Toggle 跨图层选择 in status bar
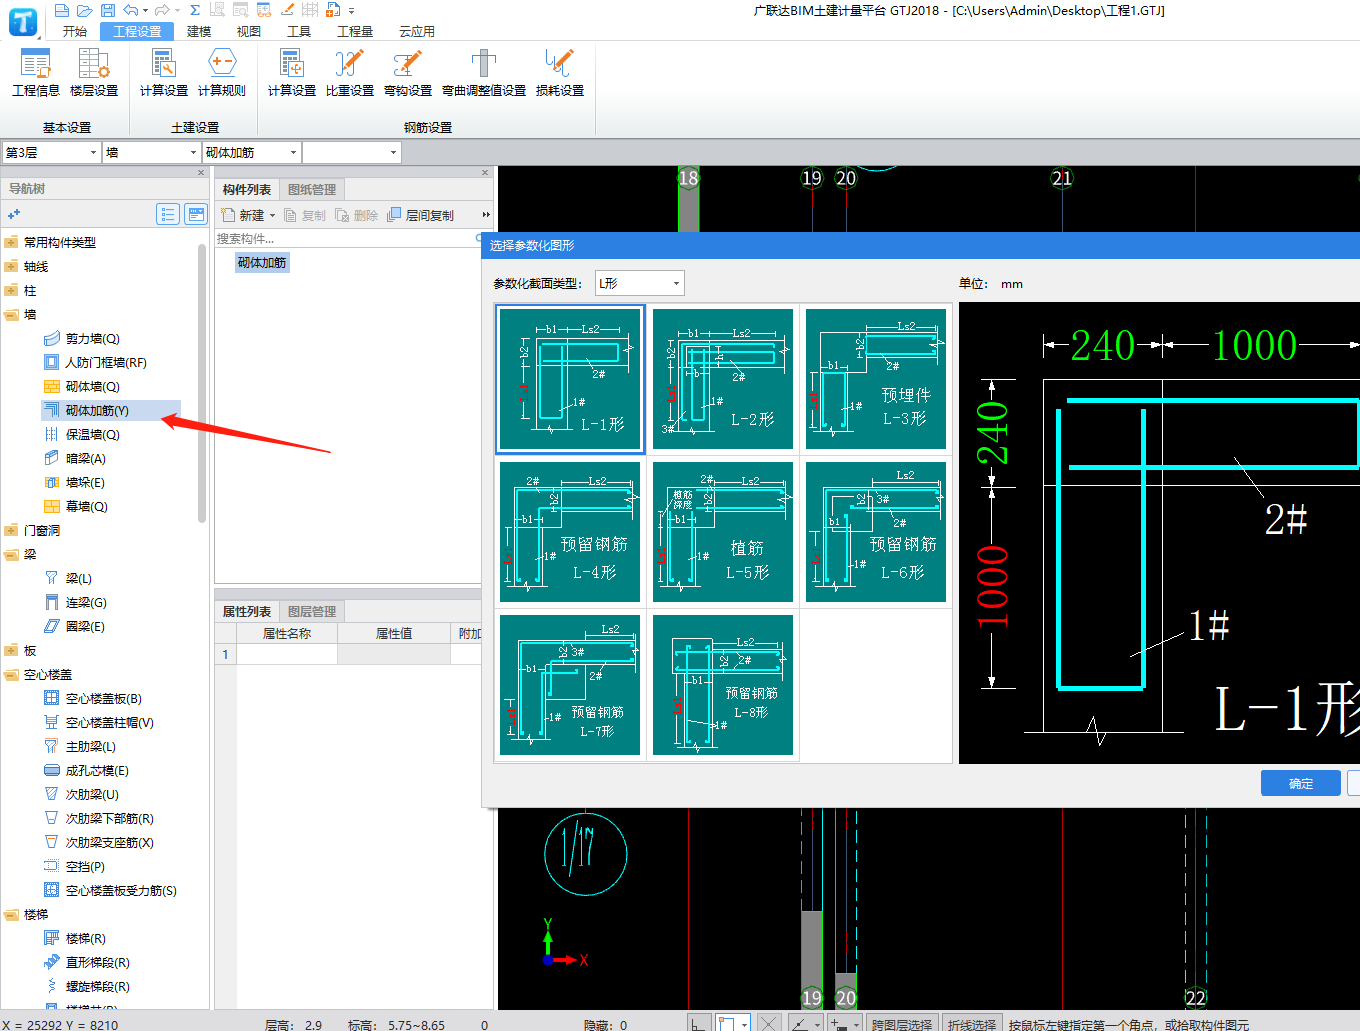 coord(901,1023)
